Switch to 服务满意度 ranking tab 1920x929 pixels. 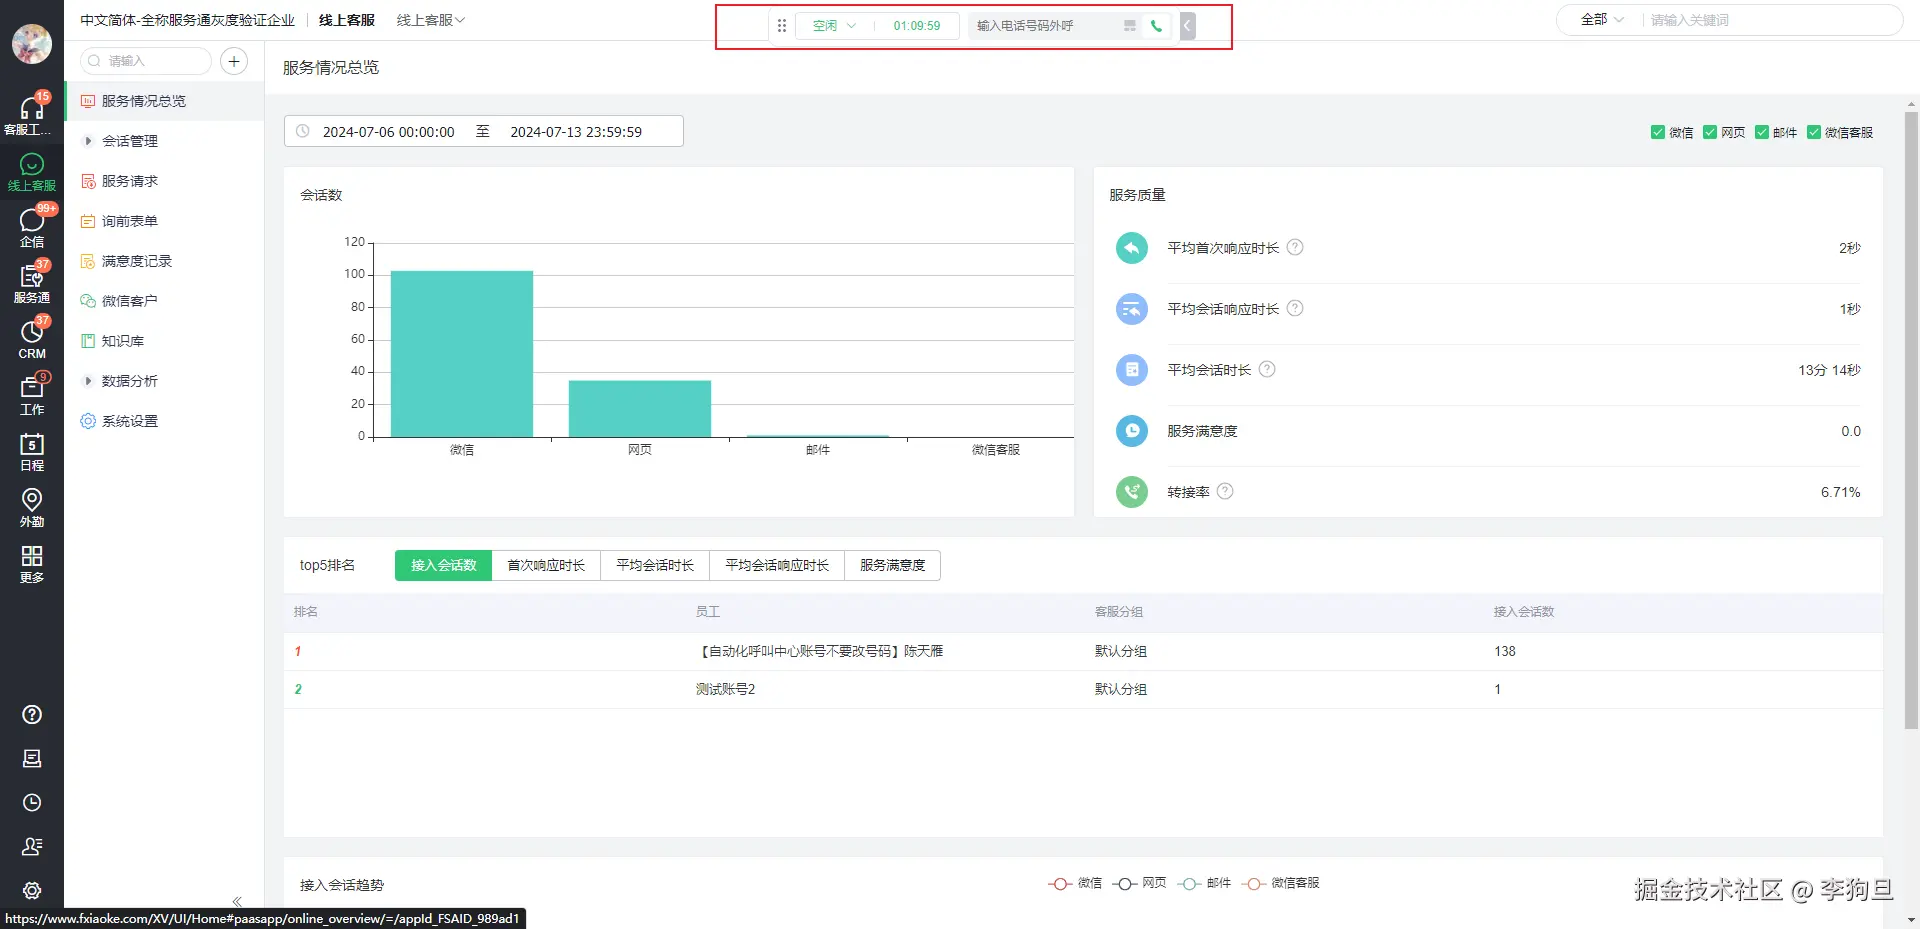pos(893,565)
